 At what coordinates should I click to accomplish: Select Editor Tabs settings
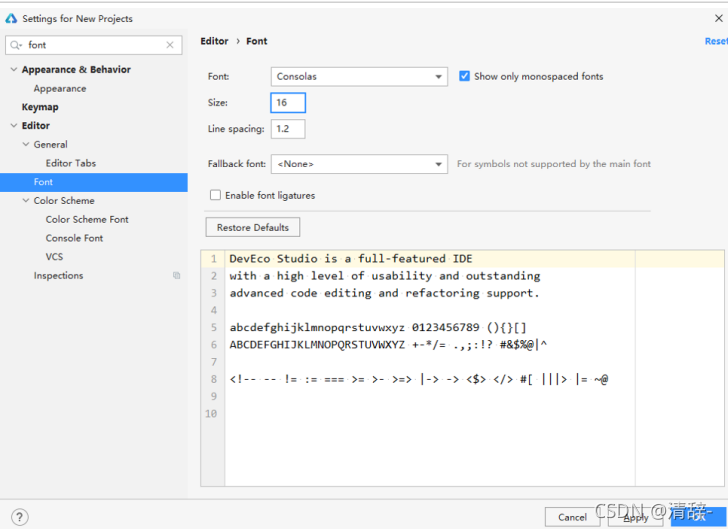(x=71, y=163)
